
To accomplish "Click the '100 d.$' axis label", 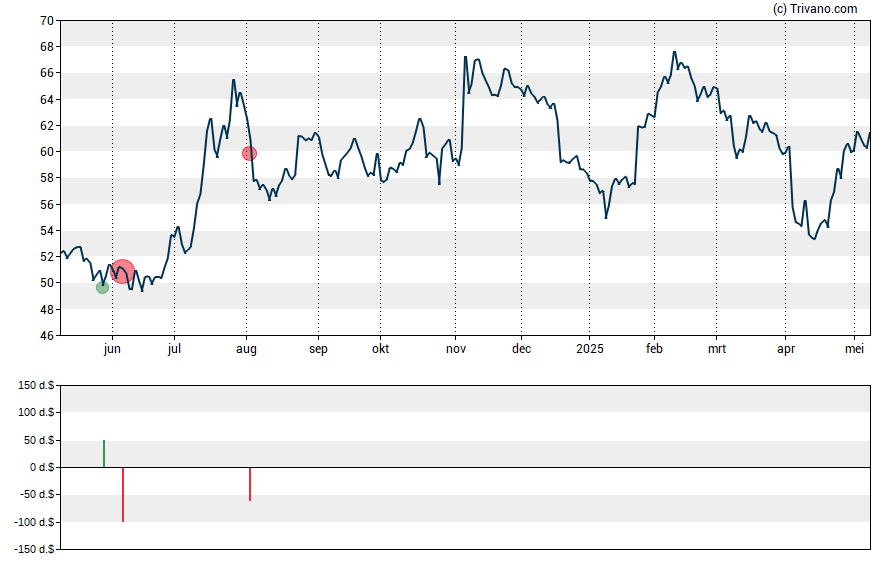I will click(x=36, y=413).
